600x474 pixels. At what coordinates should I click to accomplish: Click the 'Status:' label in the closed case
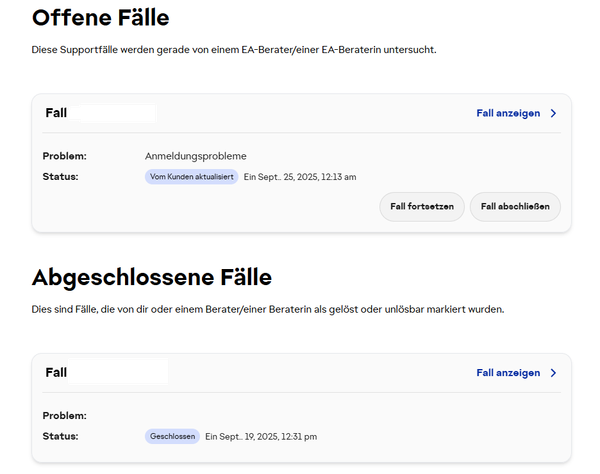60,437
